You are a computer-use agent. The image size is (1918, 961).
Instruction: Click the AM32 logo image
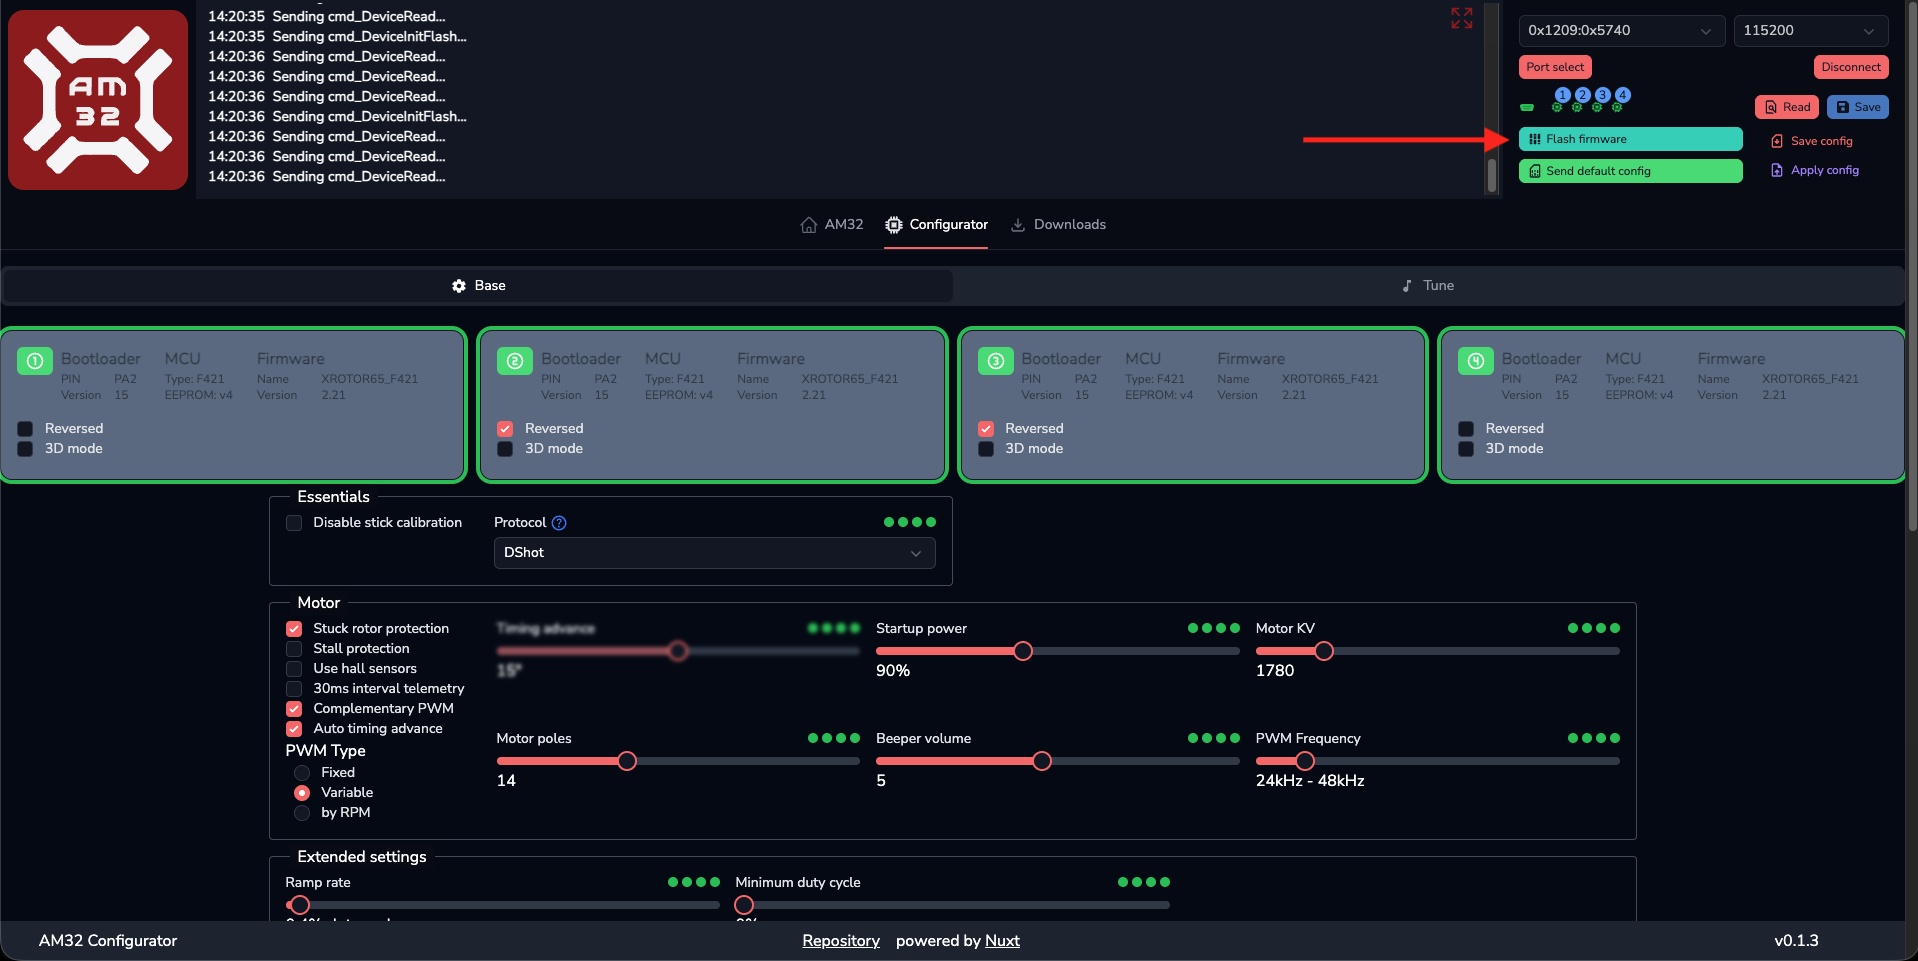(x=98, y=100)
